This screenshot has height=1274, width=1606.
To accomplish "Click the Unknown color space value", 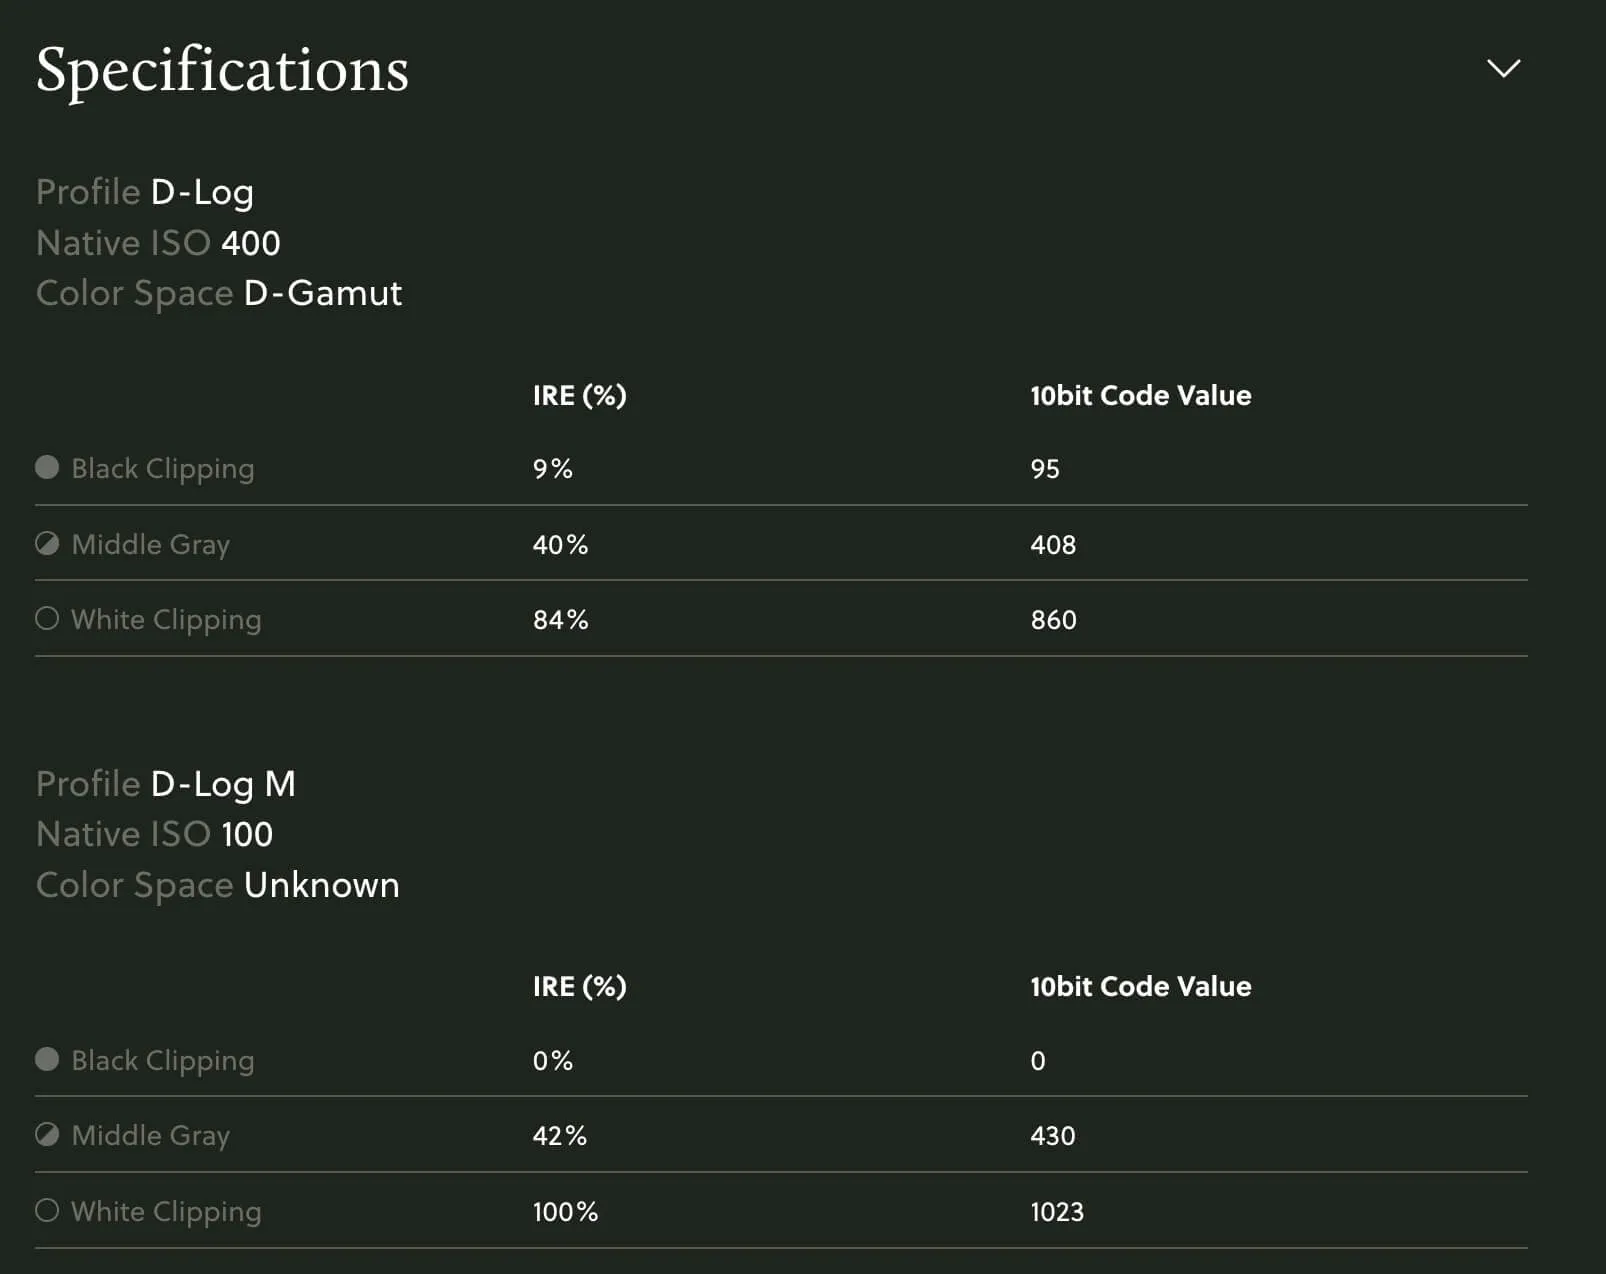I will pos(321,885).
